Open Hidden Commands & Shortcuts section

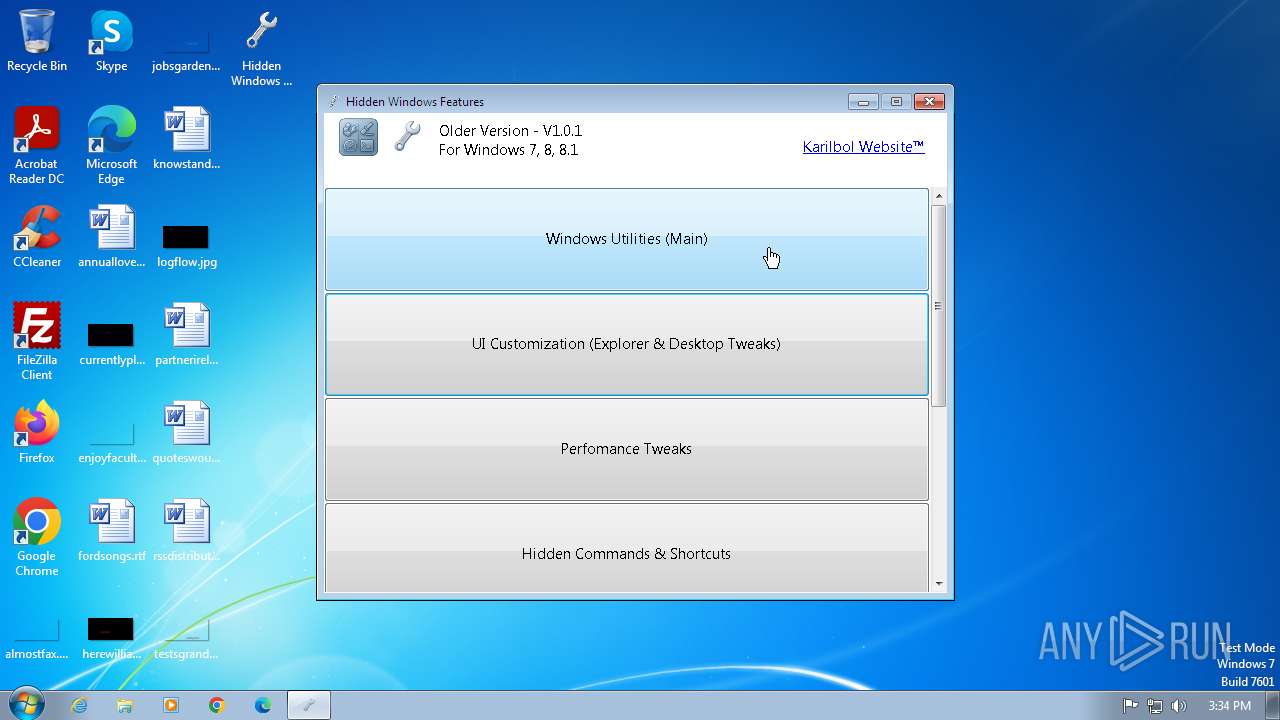click(x=627, y=548)
